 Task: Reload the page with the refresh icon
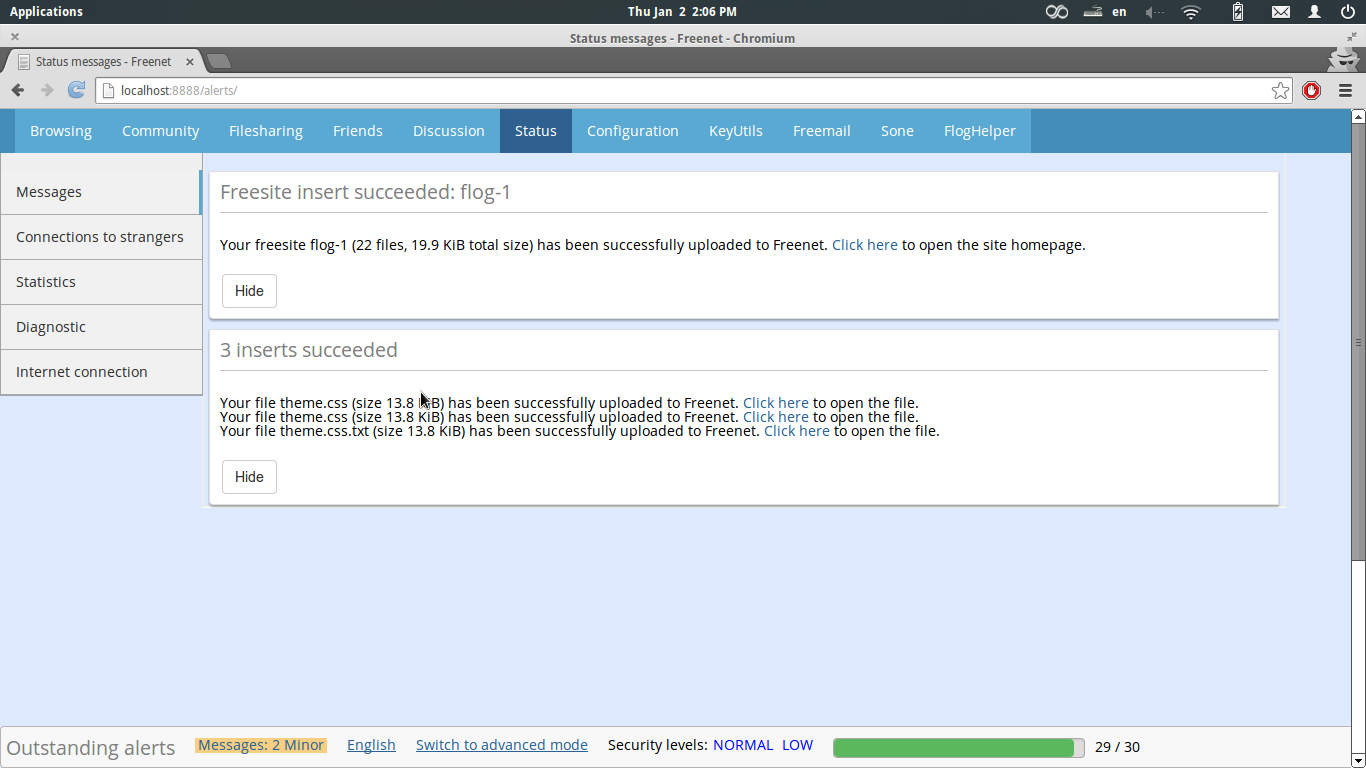click(x=76, y=90)
